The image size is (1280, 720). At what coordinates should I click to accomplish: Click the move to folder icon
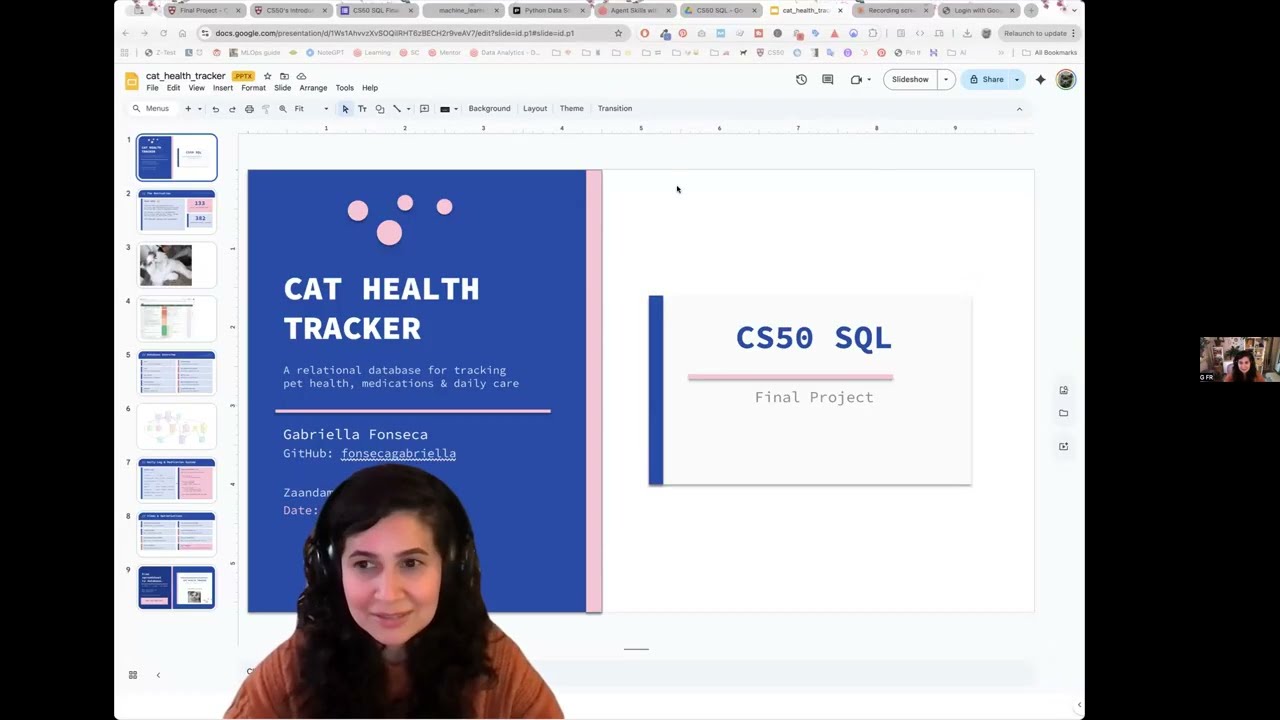(284, 76)
